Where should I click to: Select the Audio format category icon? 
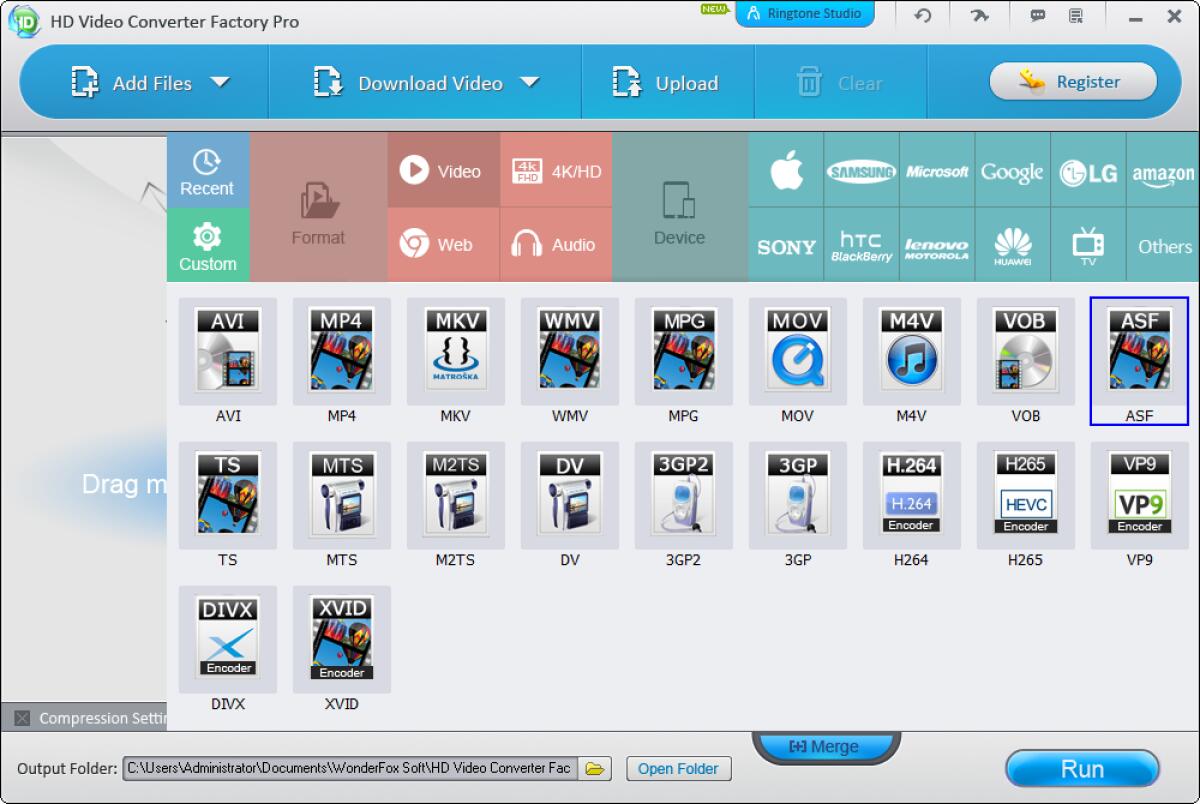click(x=556, y=244)
